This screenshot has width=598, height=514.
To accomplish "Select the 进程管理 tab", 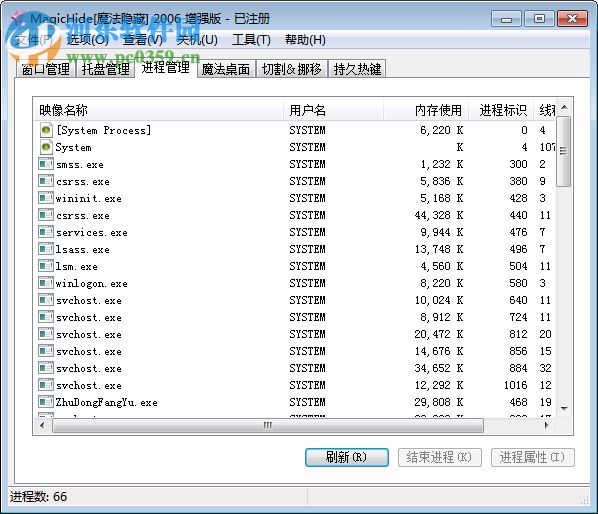I will (x=166, y=68).
